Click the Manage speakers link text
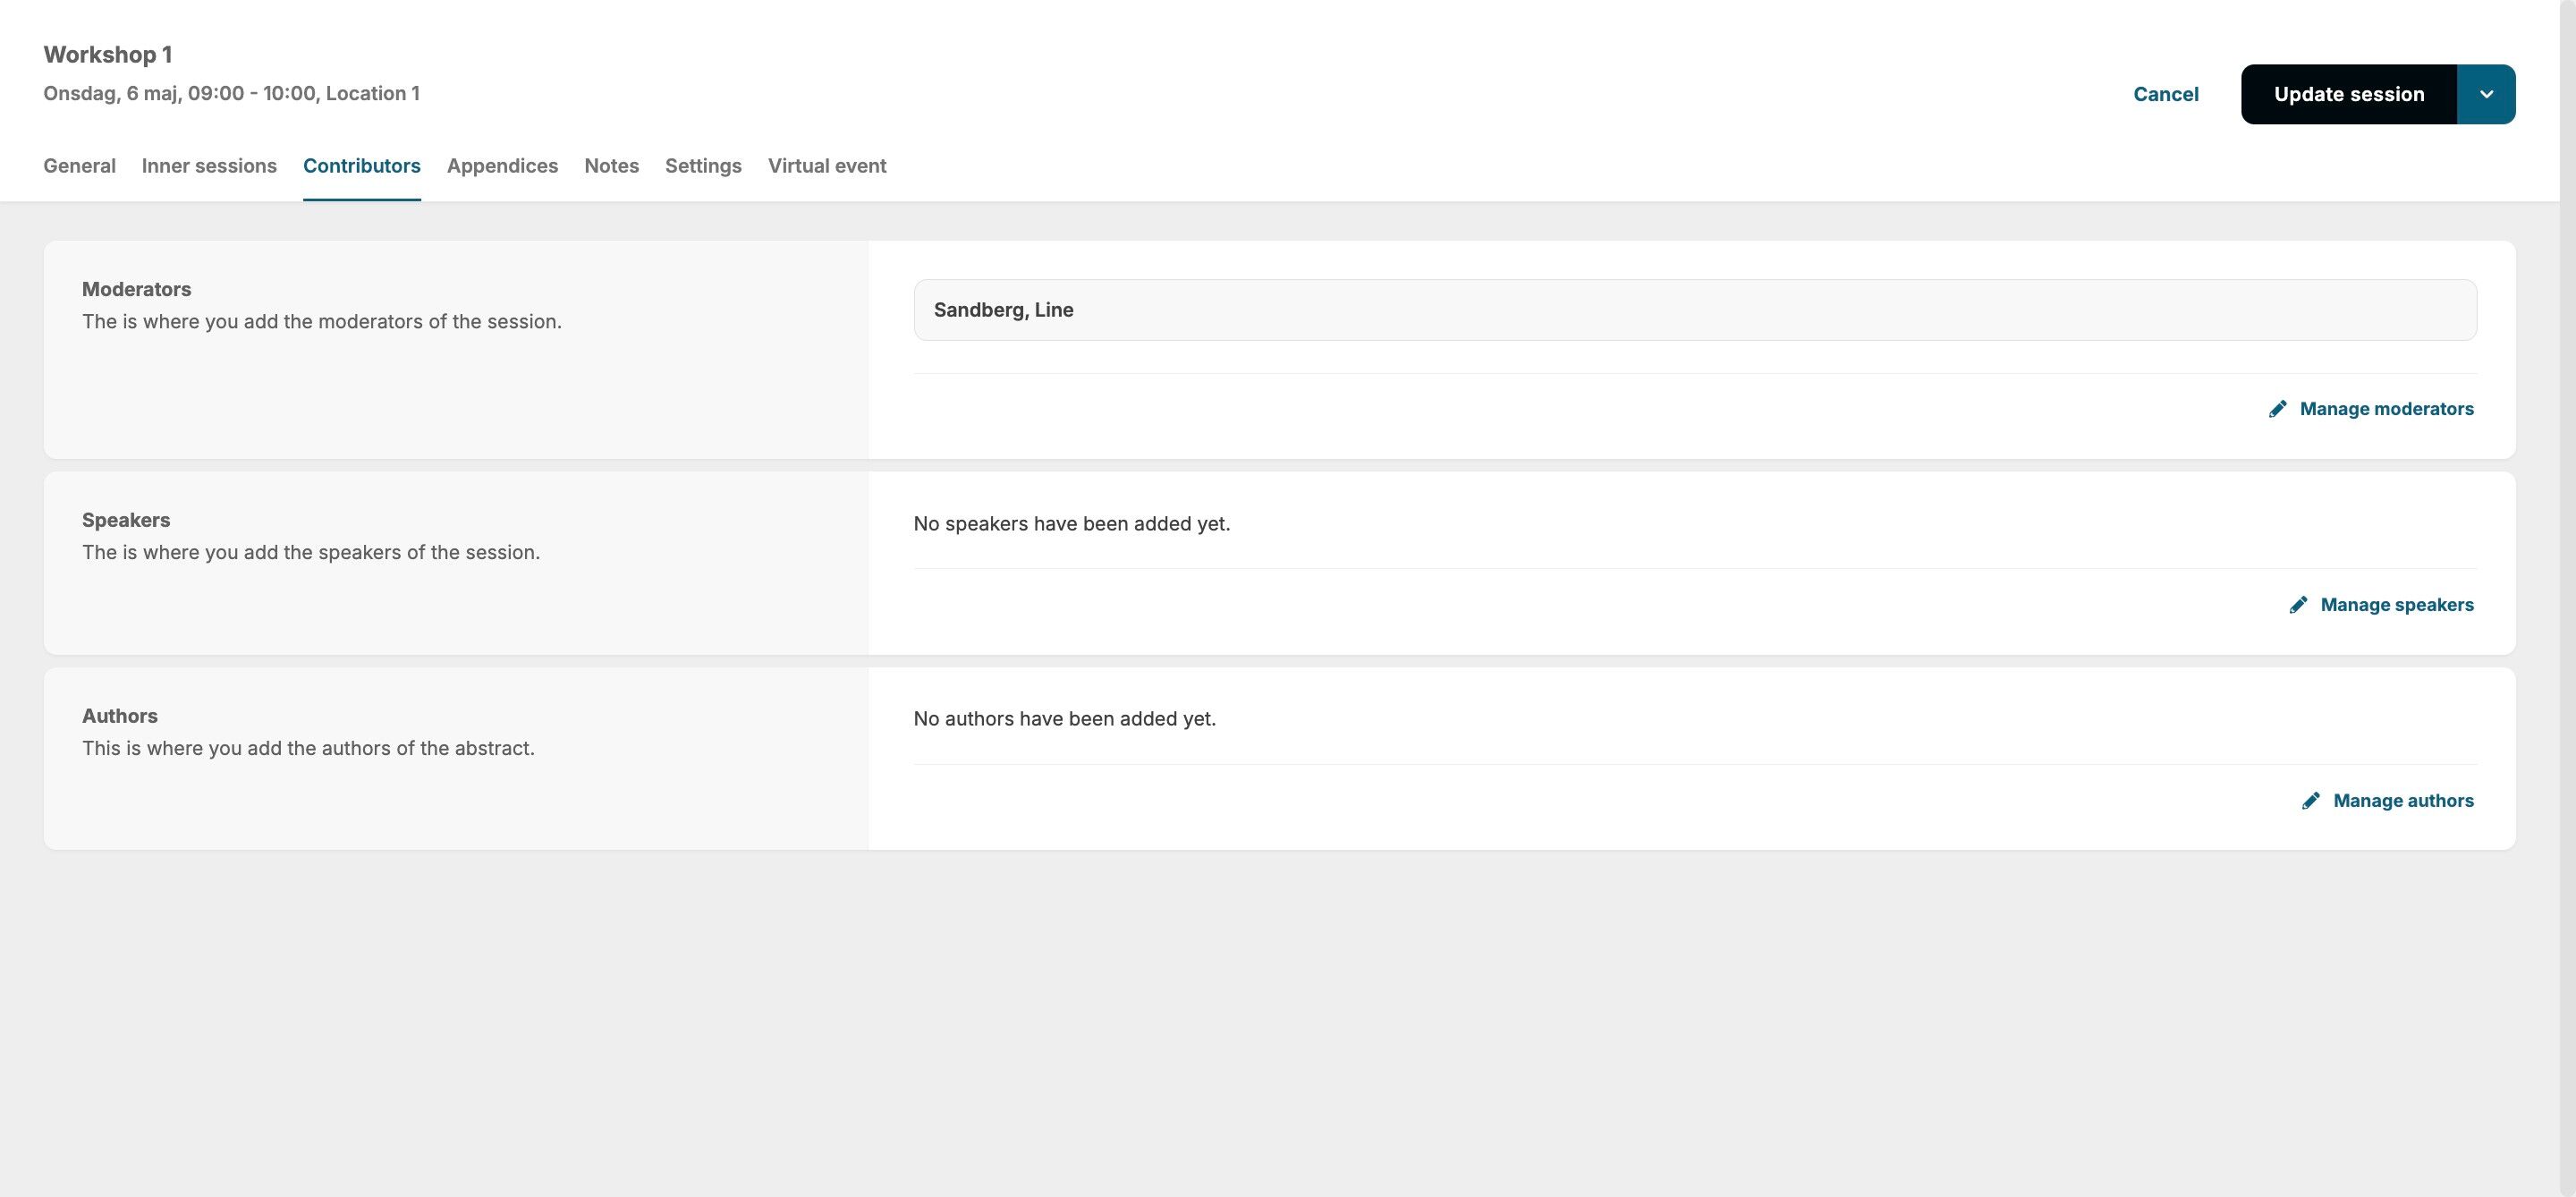Viewport: 2576px width, 1197px height. point(2396,605)
